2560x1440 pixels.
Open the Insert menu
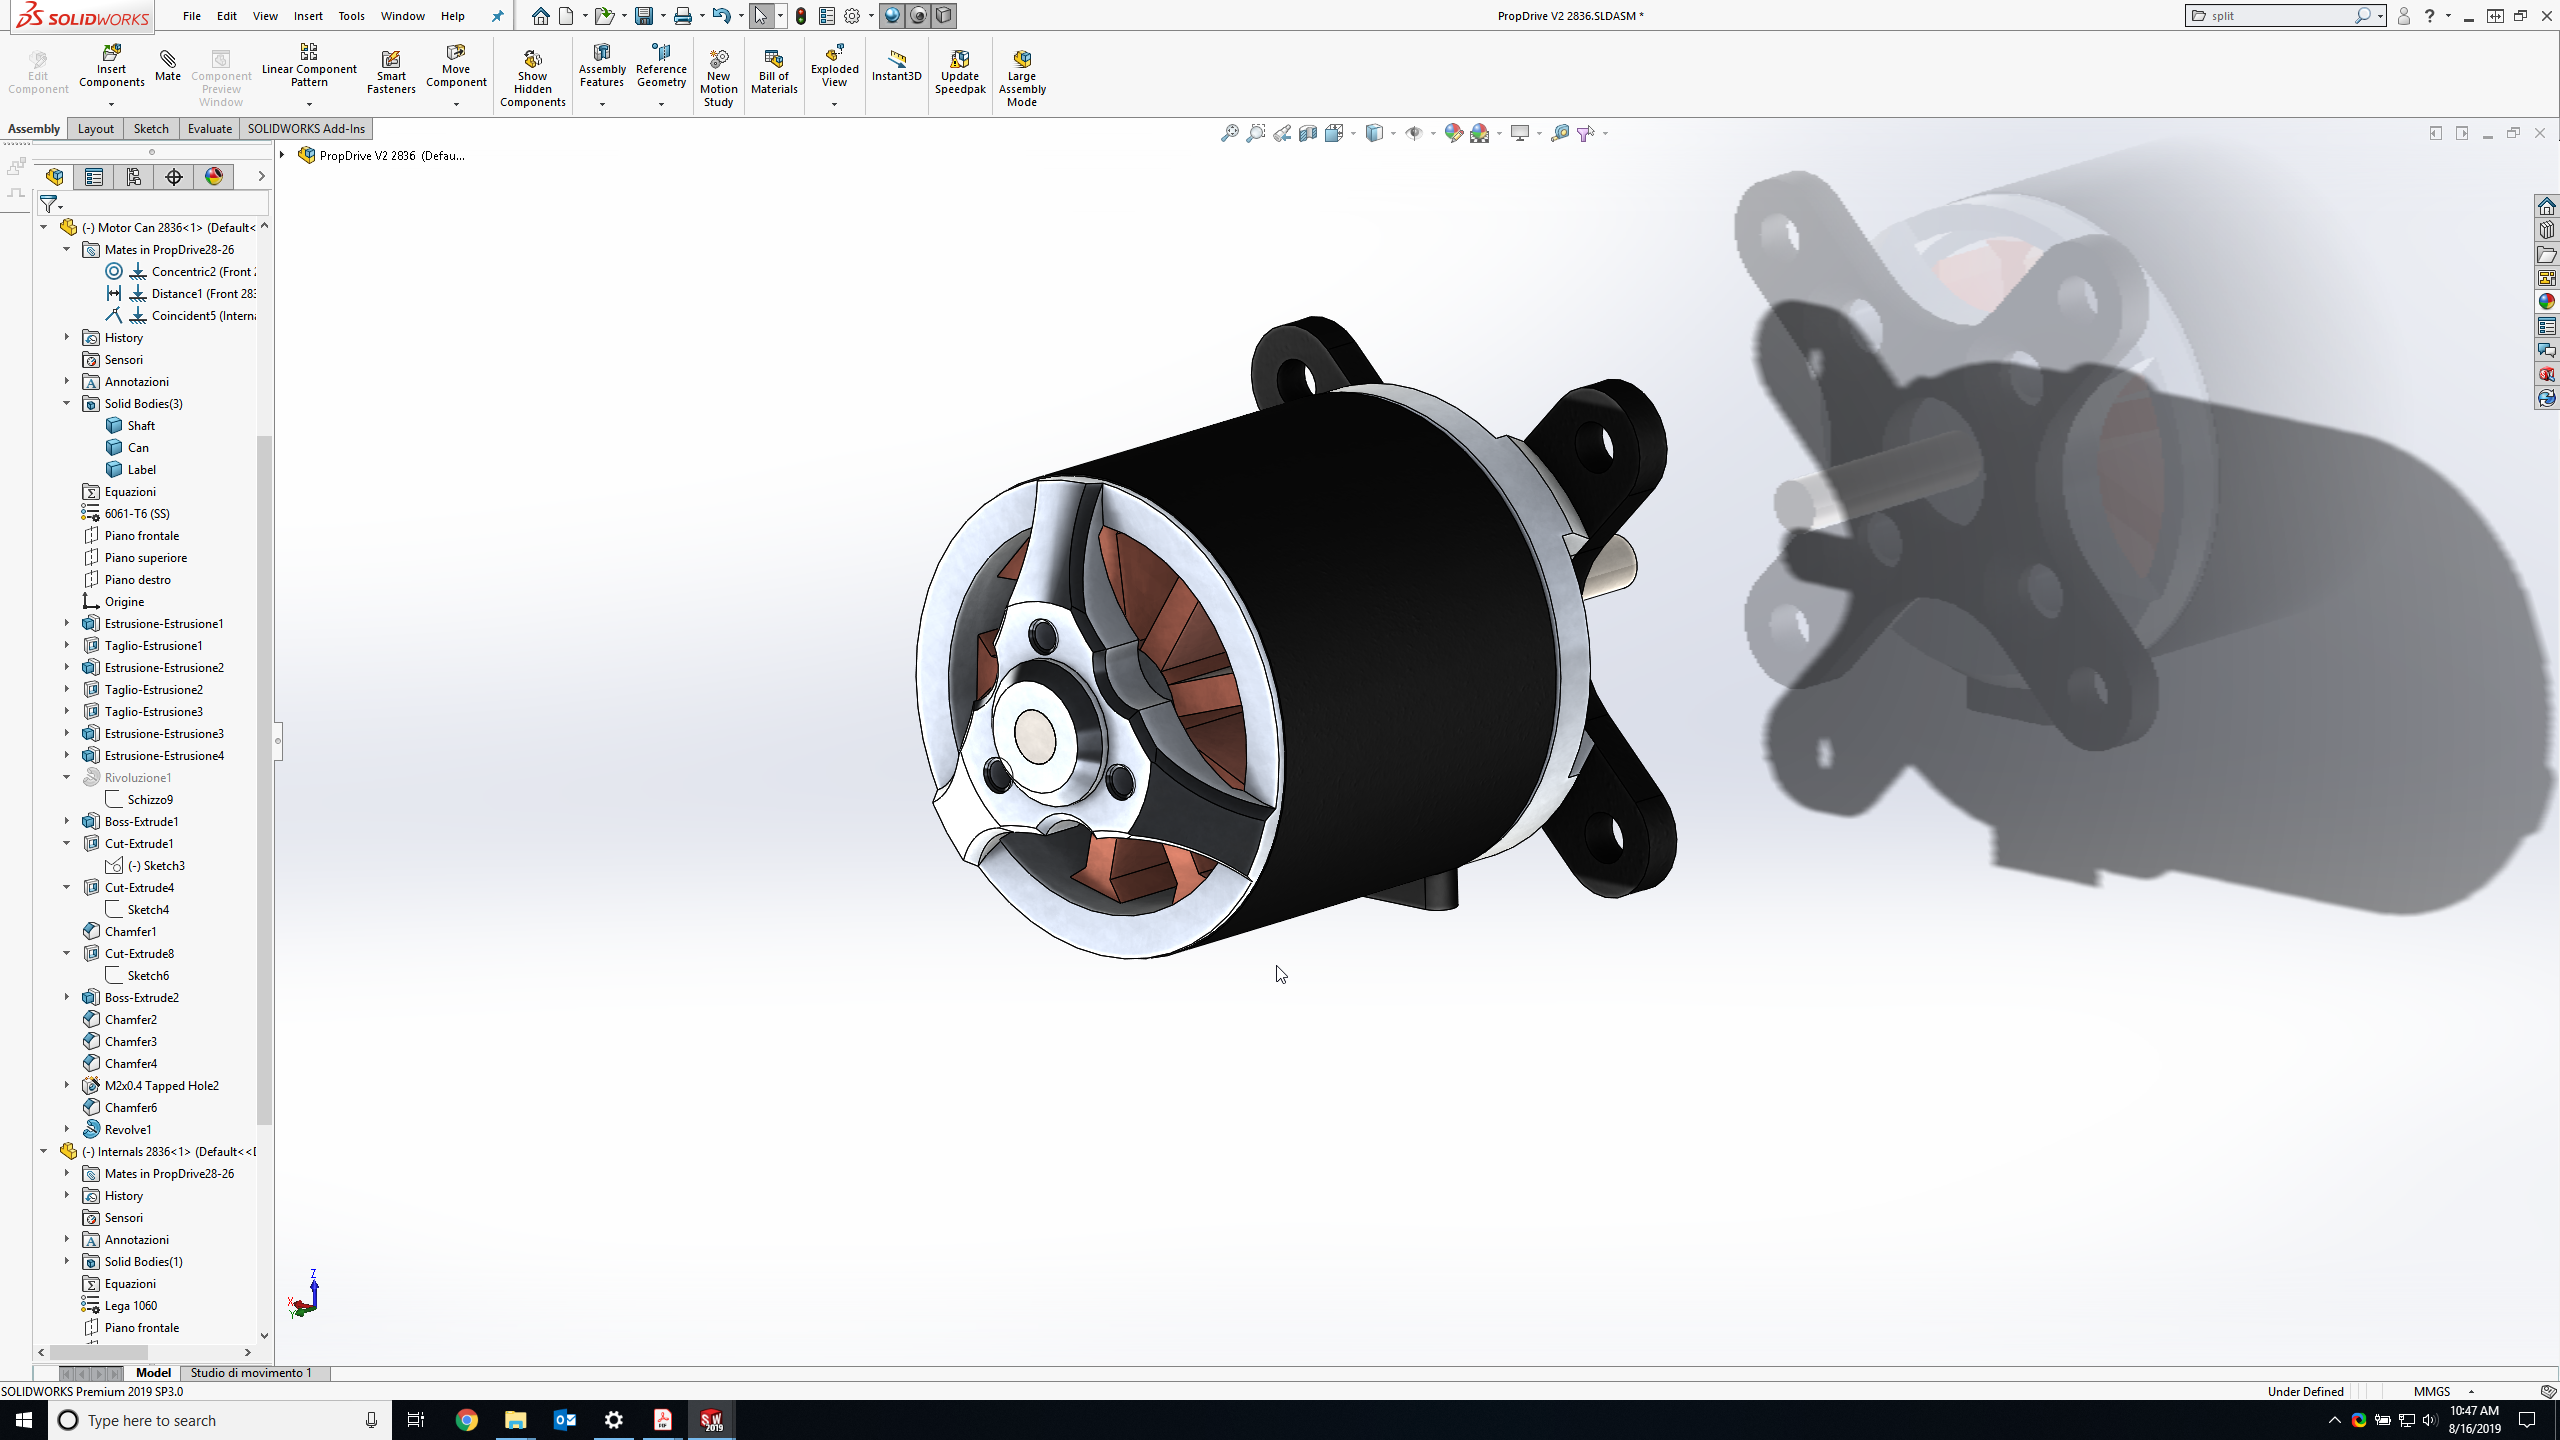(308, 16)
